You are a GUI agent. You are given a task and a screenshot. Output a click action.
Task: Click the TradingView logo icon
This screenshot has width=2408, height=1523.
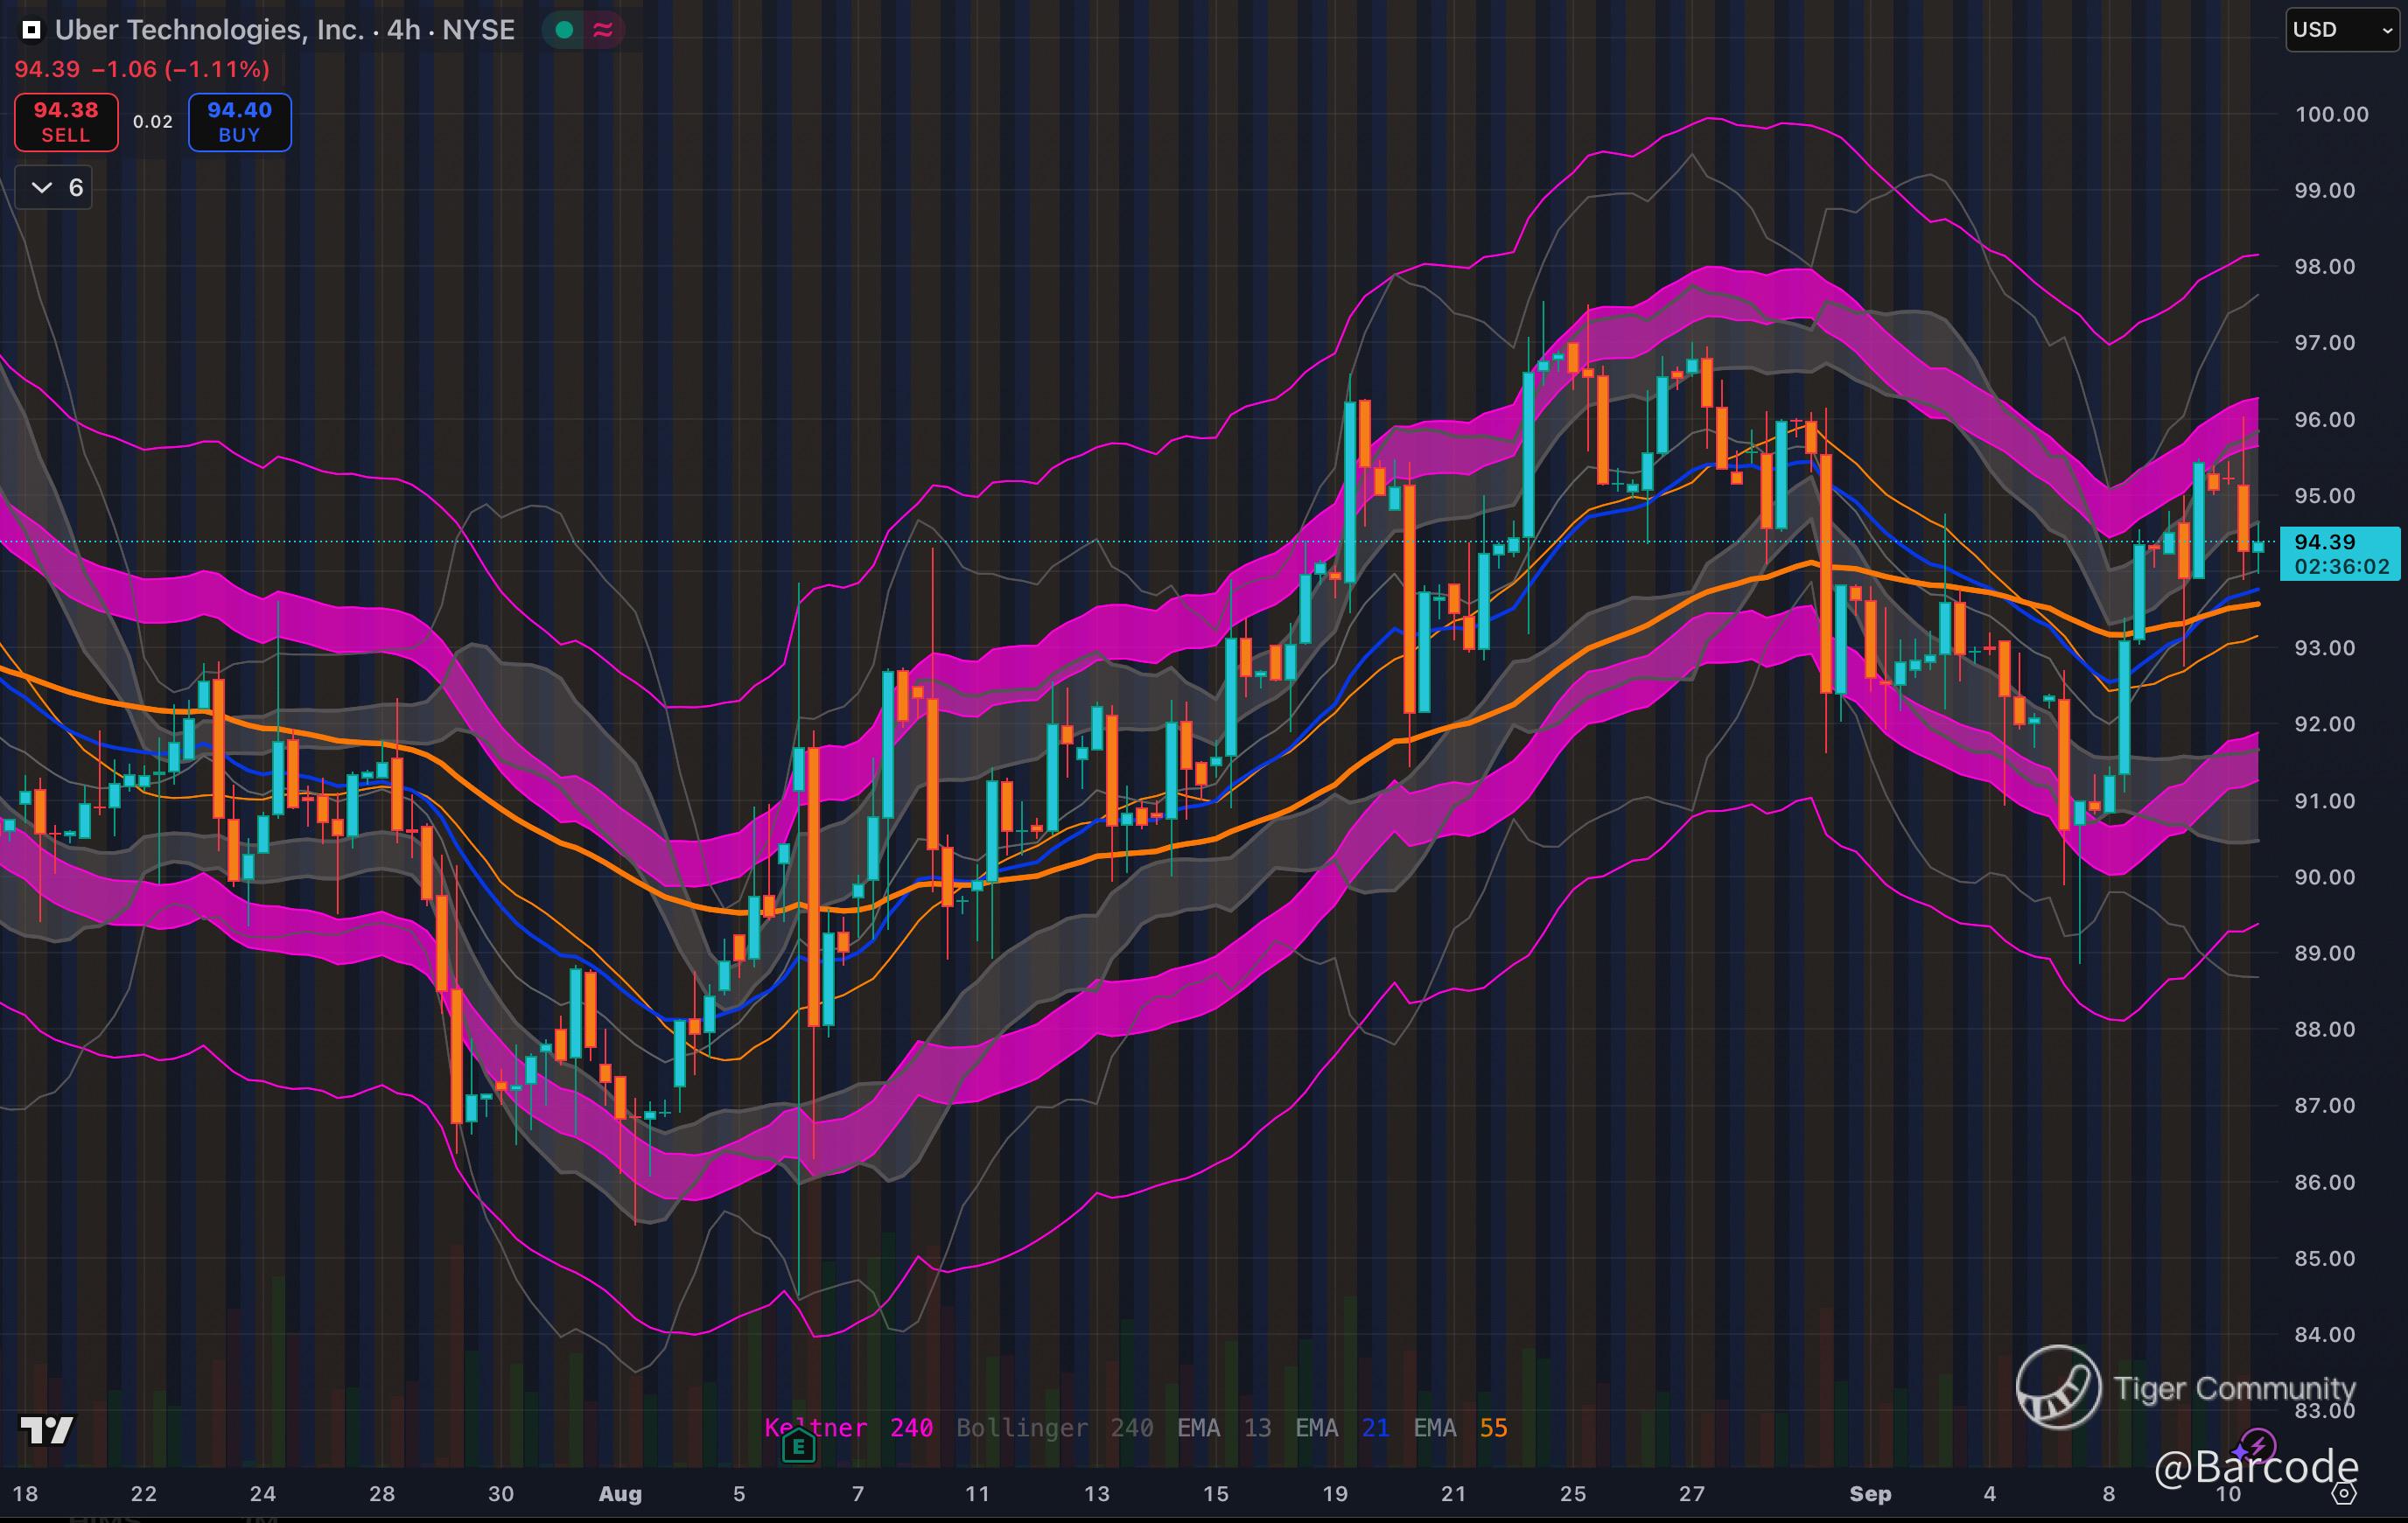click(x=46, y=1430)
